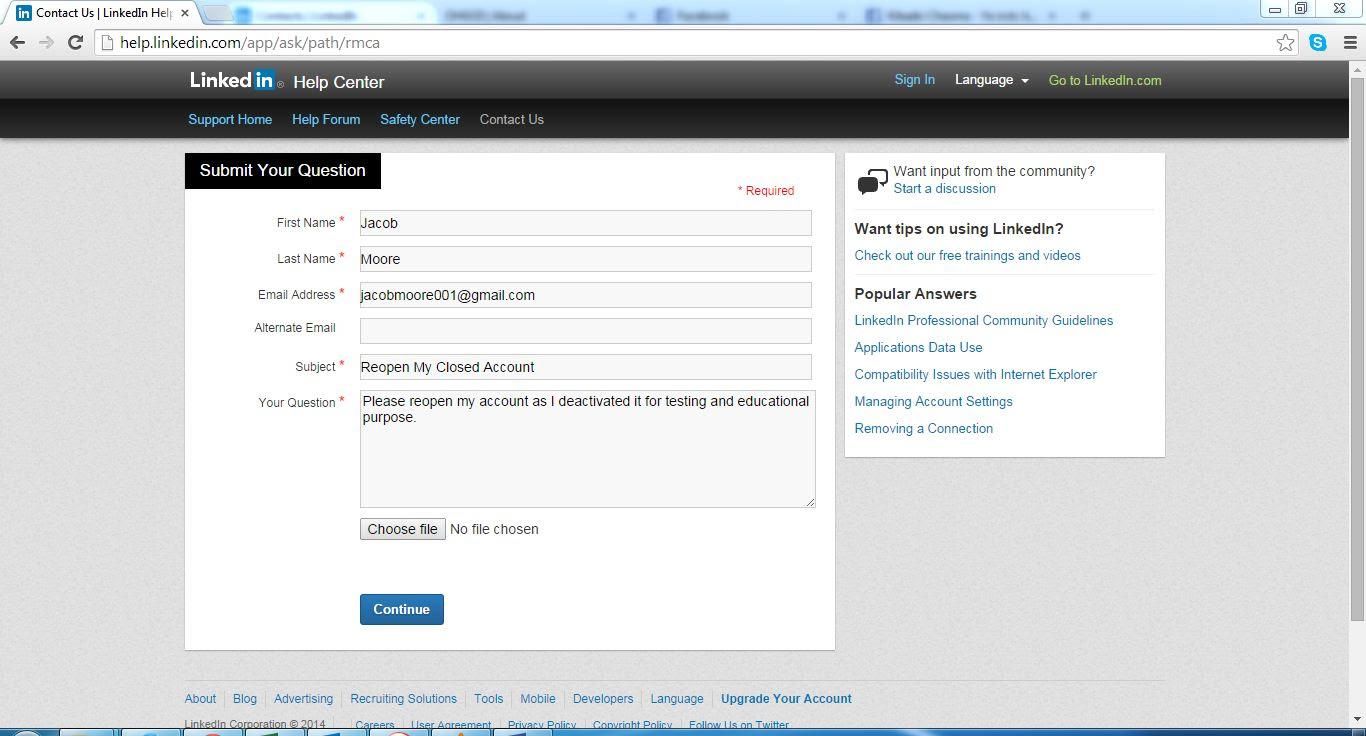Reload the current page
This screenshot has width=1366, height=736.
[x=76, y=42]
